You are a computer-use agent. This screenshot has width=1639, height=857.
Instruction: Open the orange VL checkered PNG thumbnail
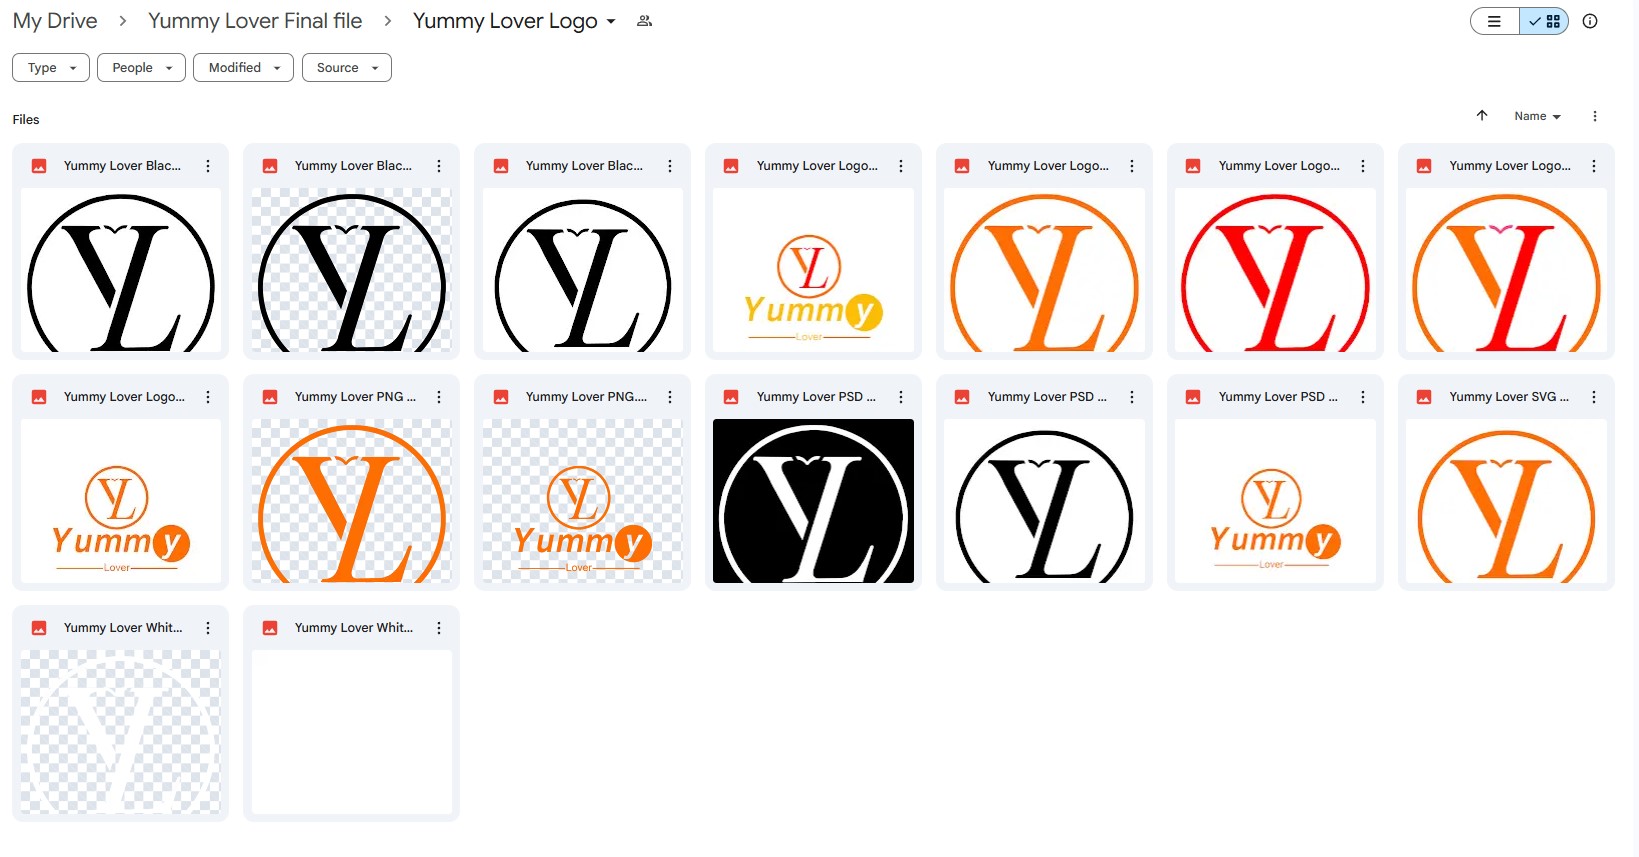tap(352, 501)
